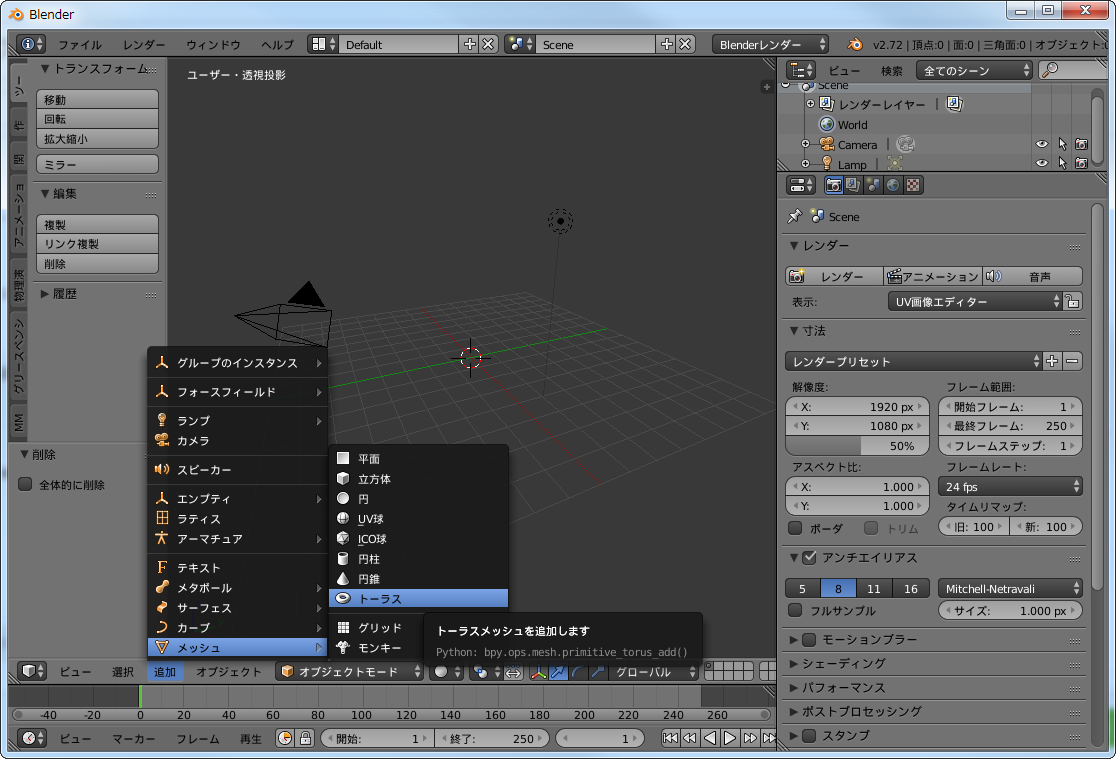This screenshot has height=759, width=1116.
Task: Select the rotate manipulator icon
Action: [578, 671]
